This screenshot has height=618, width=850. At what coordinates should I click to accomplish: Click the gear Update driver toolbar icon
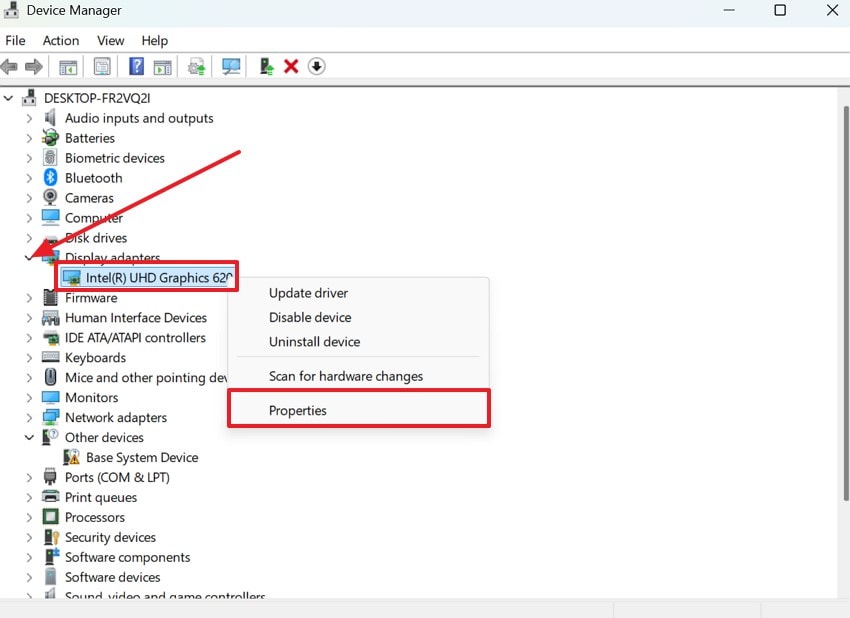coord(196,67)
